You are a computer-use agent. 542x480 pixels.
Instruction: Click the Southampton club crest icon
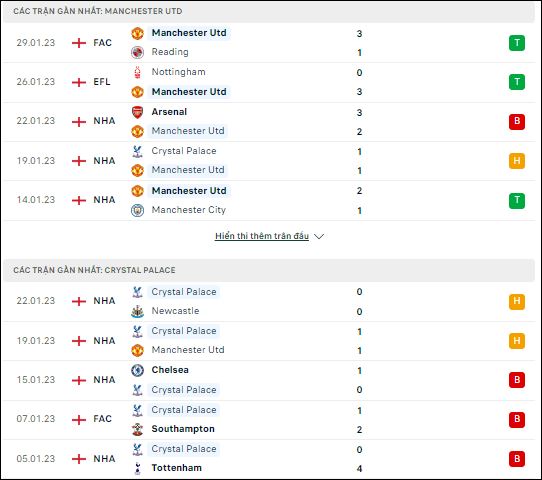(x=137, y=429)
